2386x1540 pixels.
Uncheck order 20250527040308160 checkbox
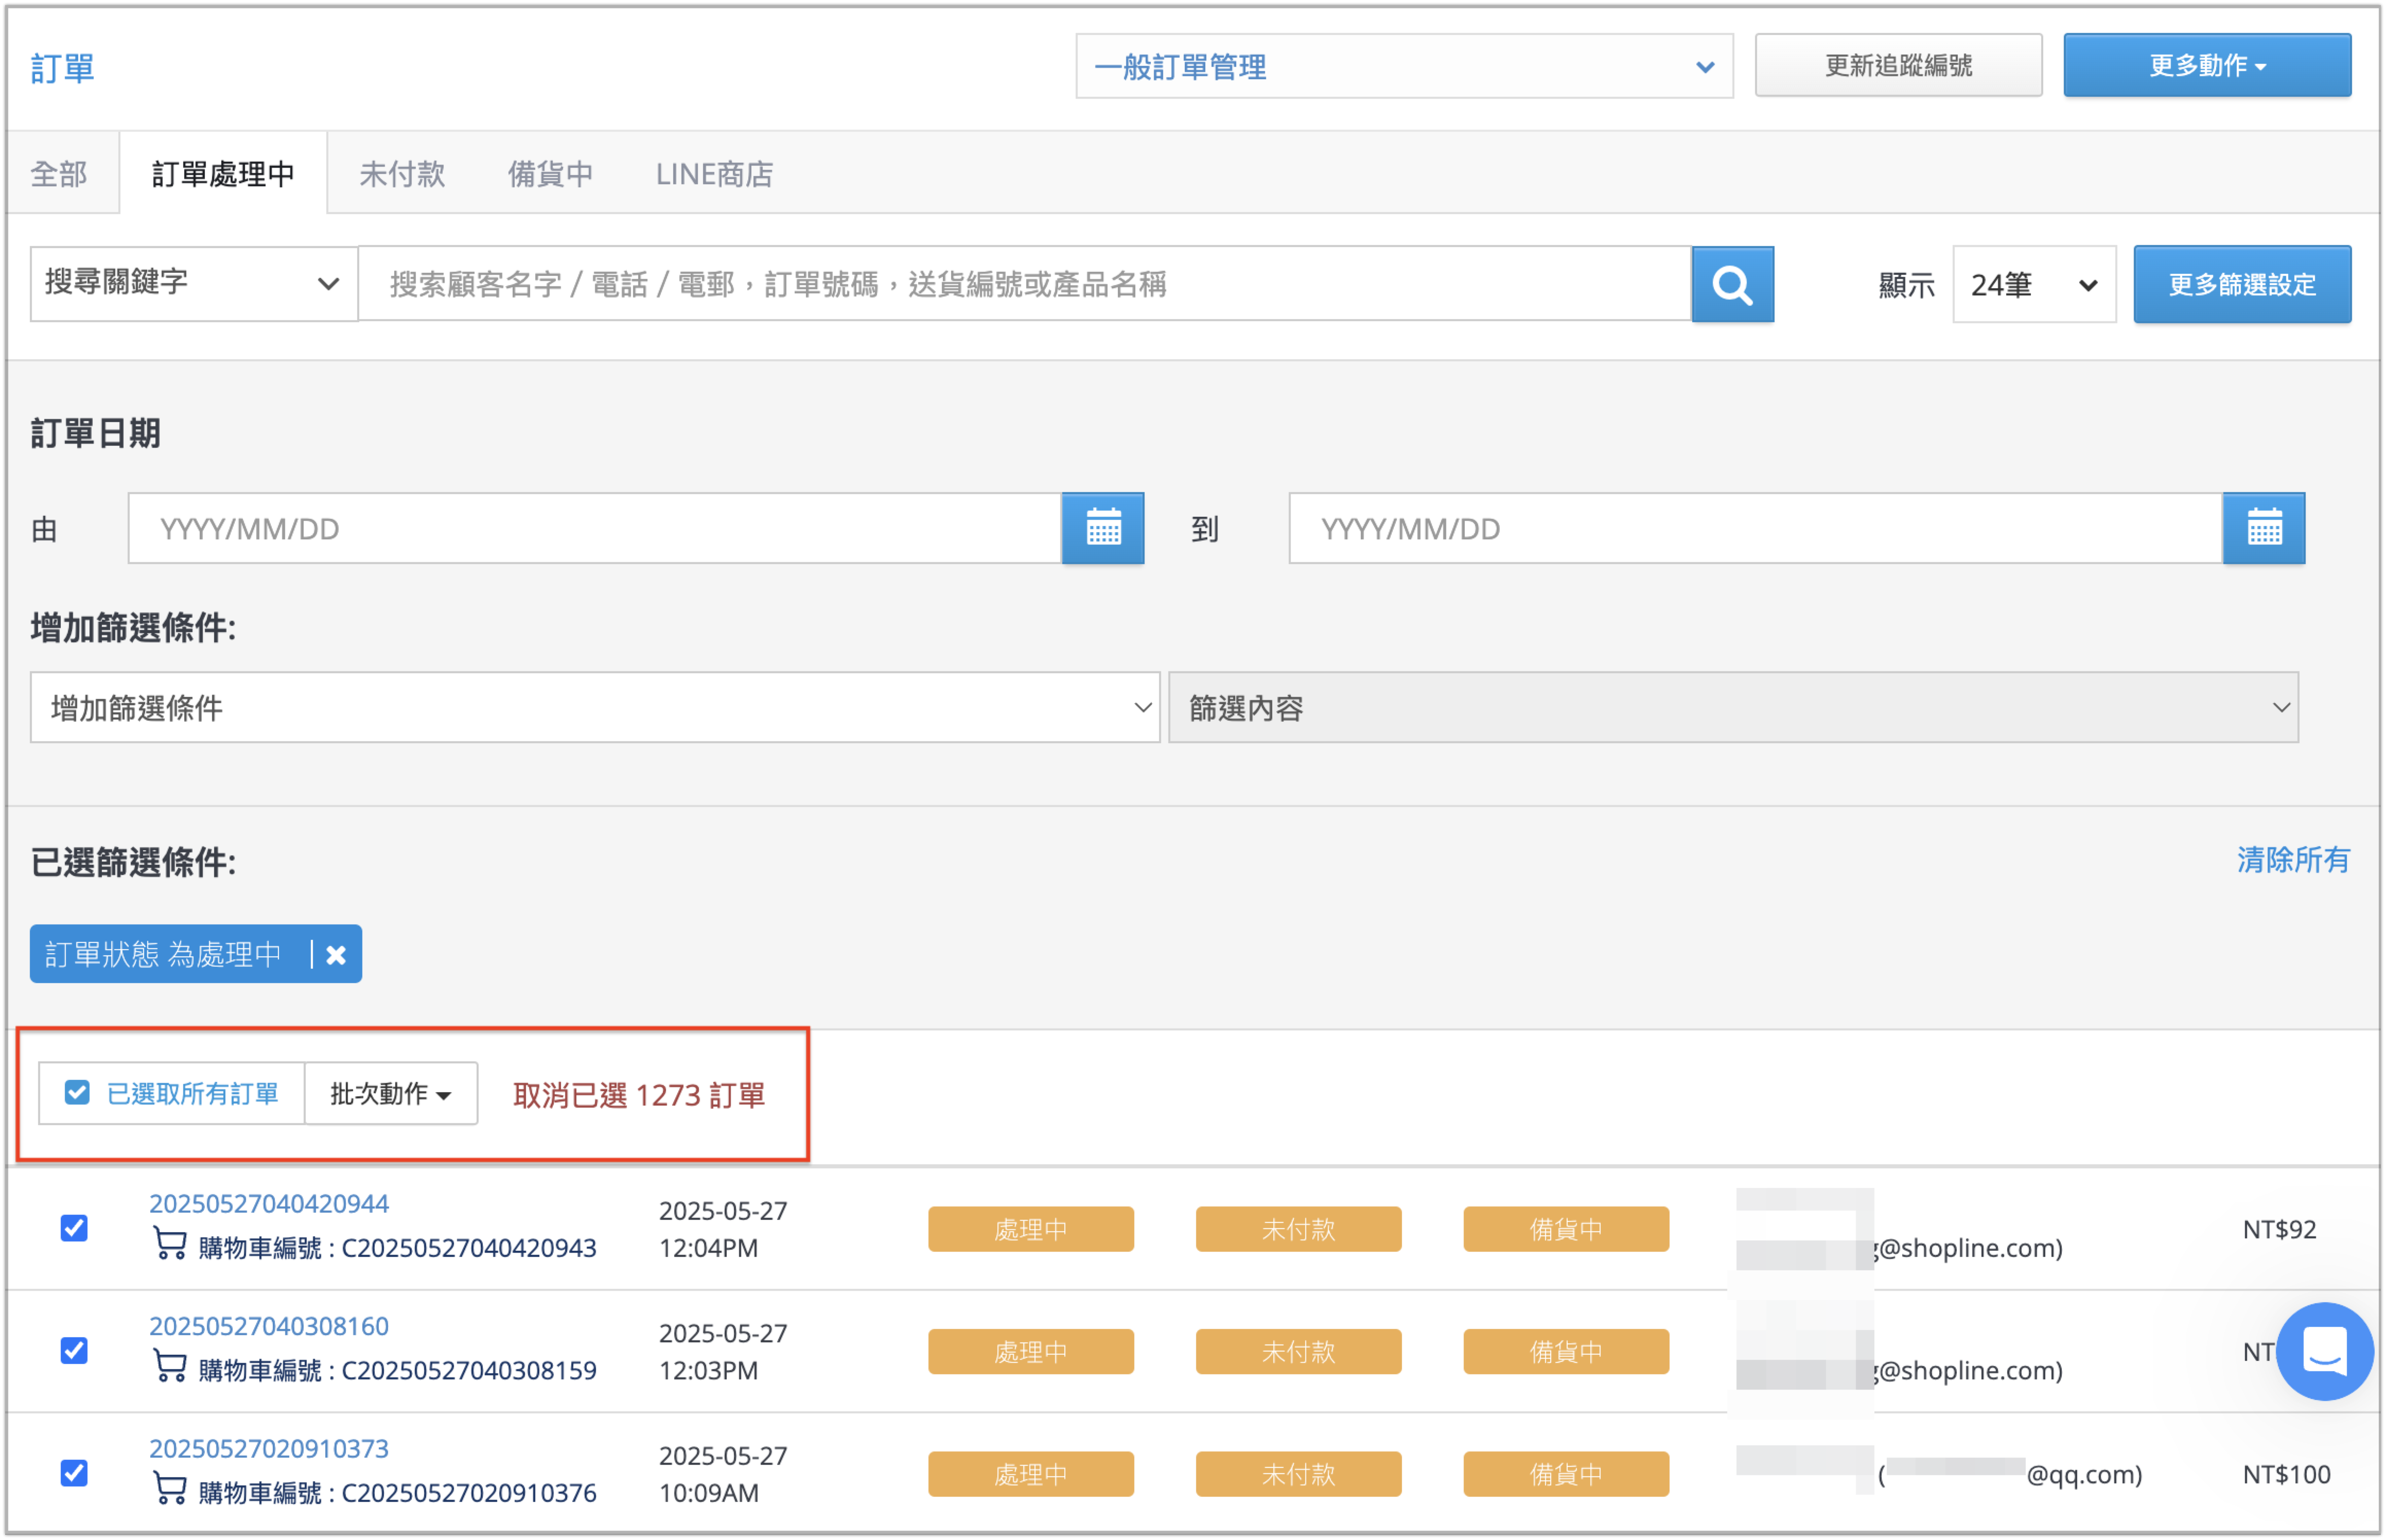point(74,1350)
